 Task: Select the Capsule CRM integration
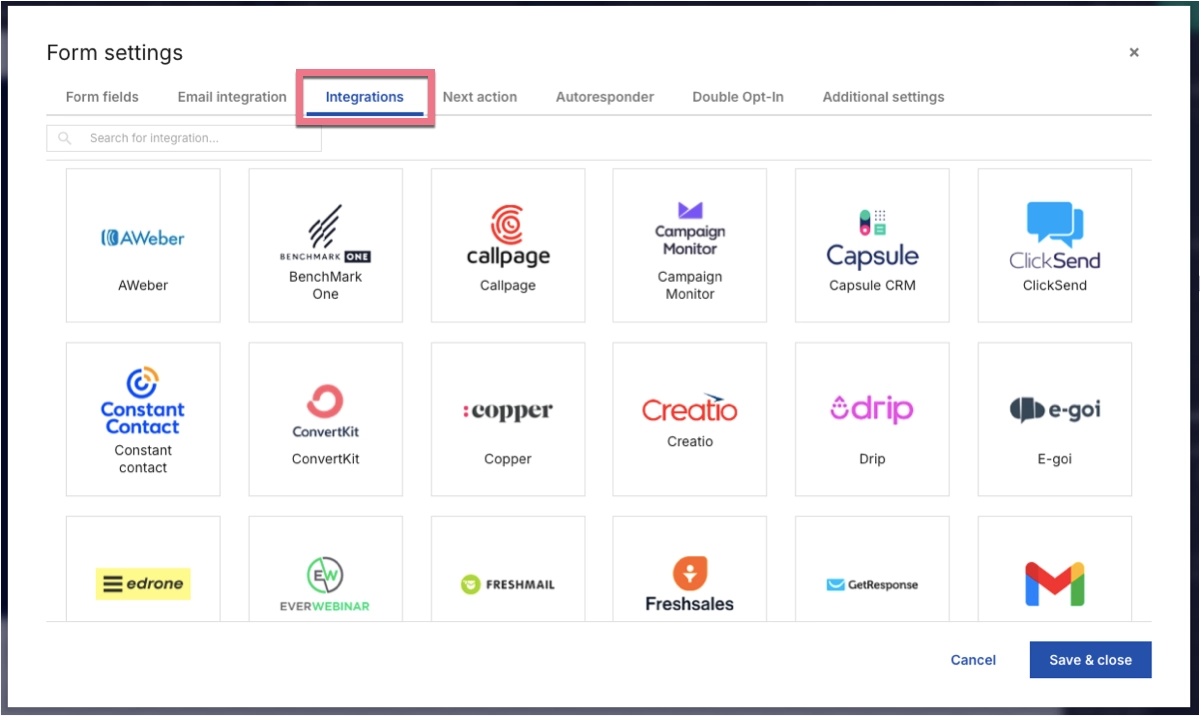pyautogui.click(x=871, y=245)
